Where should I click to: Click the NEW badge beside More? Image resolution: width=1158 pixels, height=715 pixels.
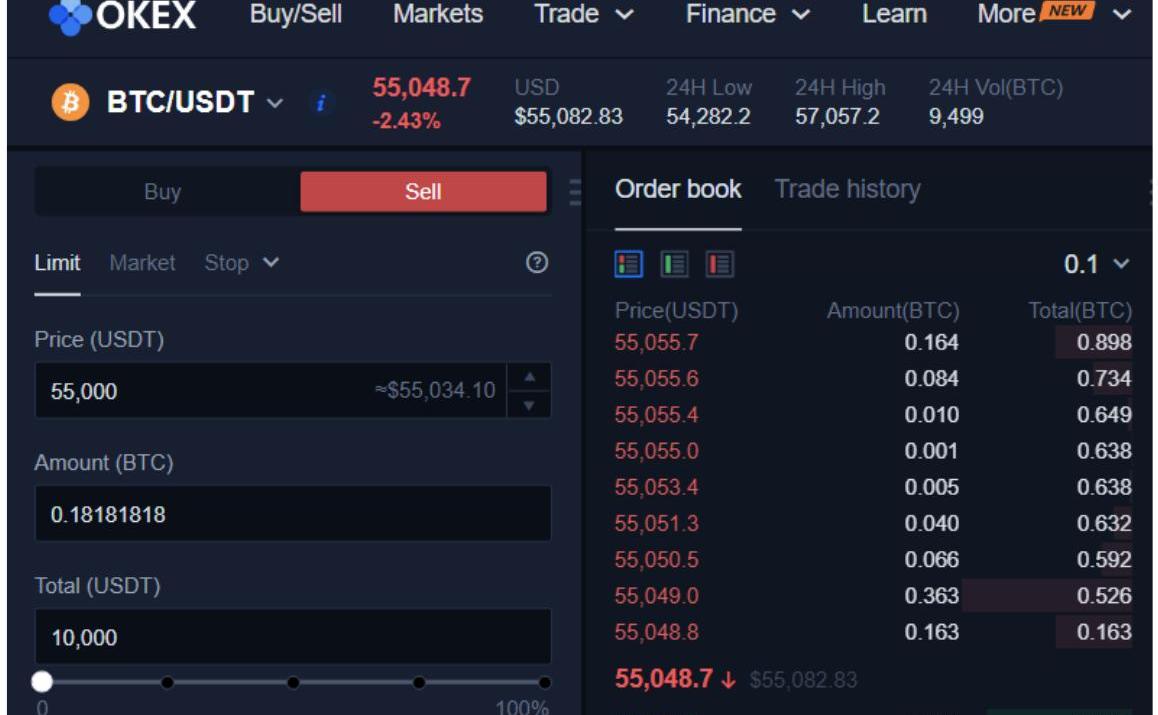pyautogui.click(x=1067, y=10)
